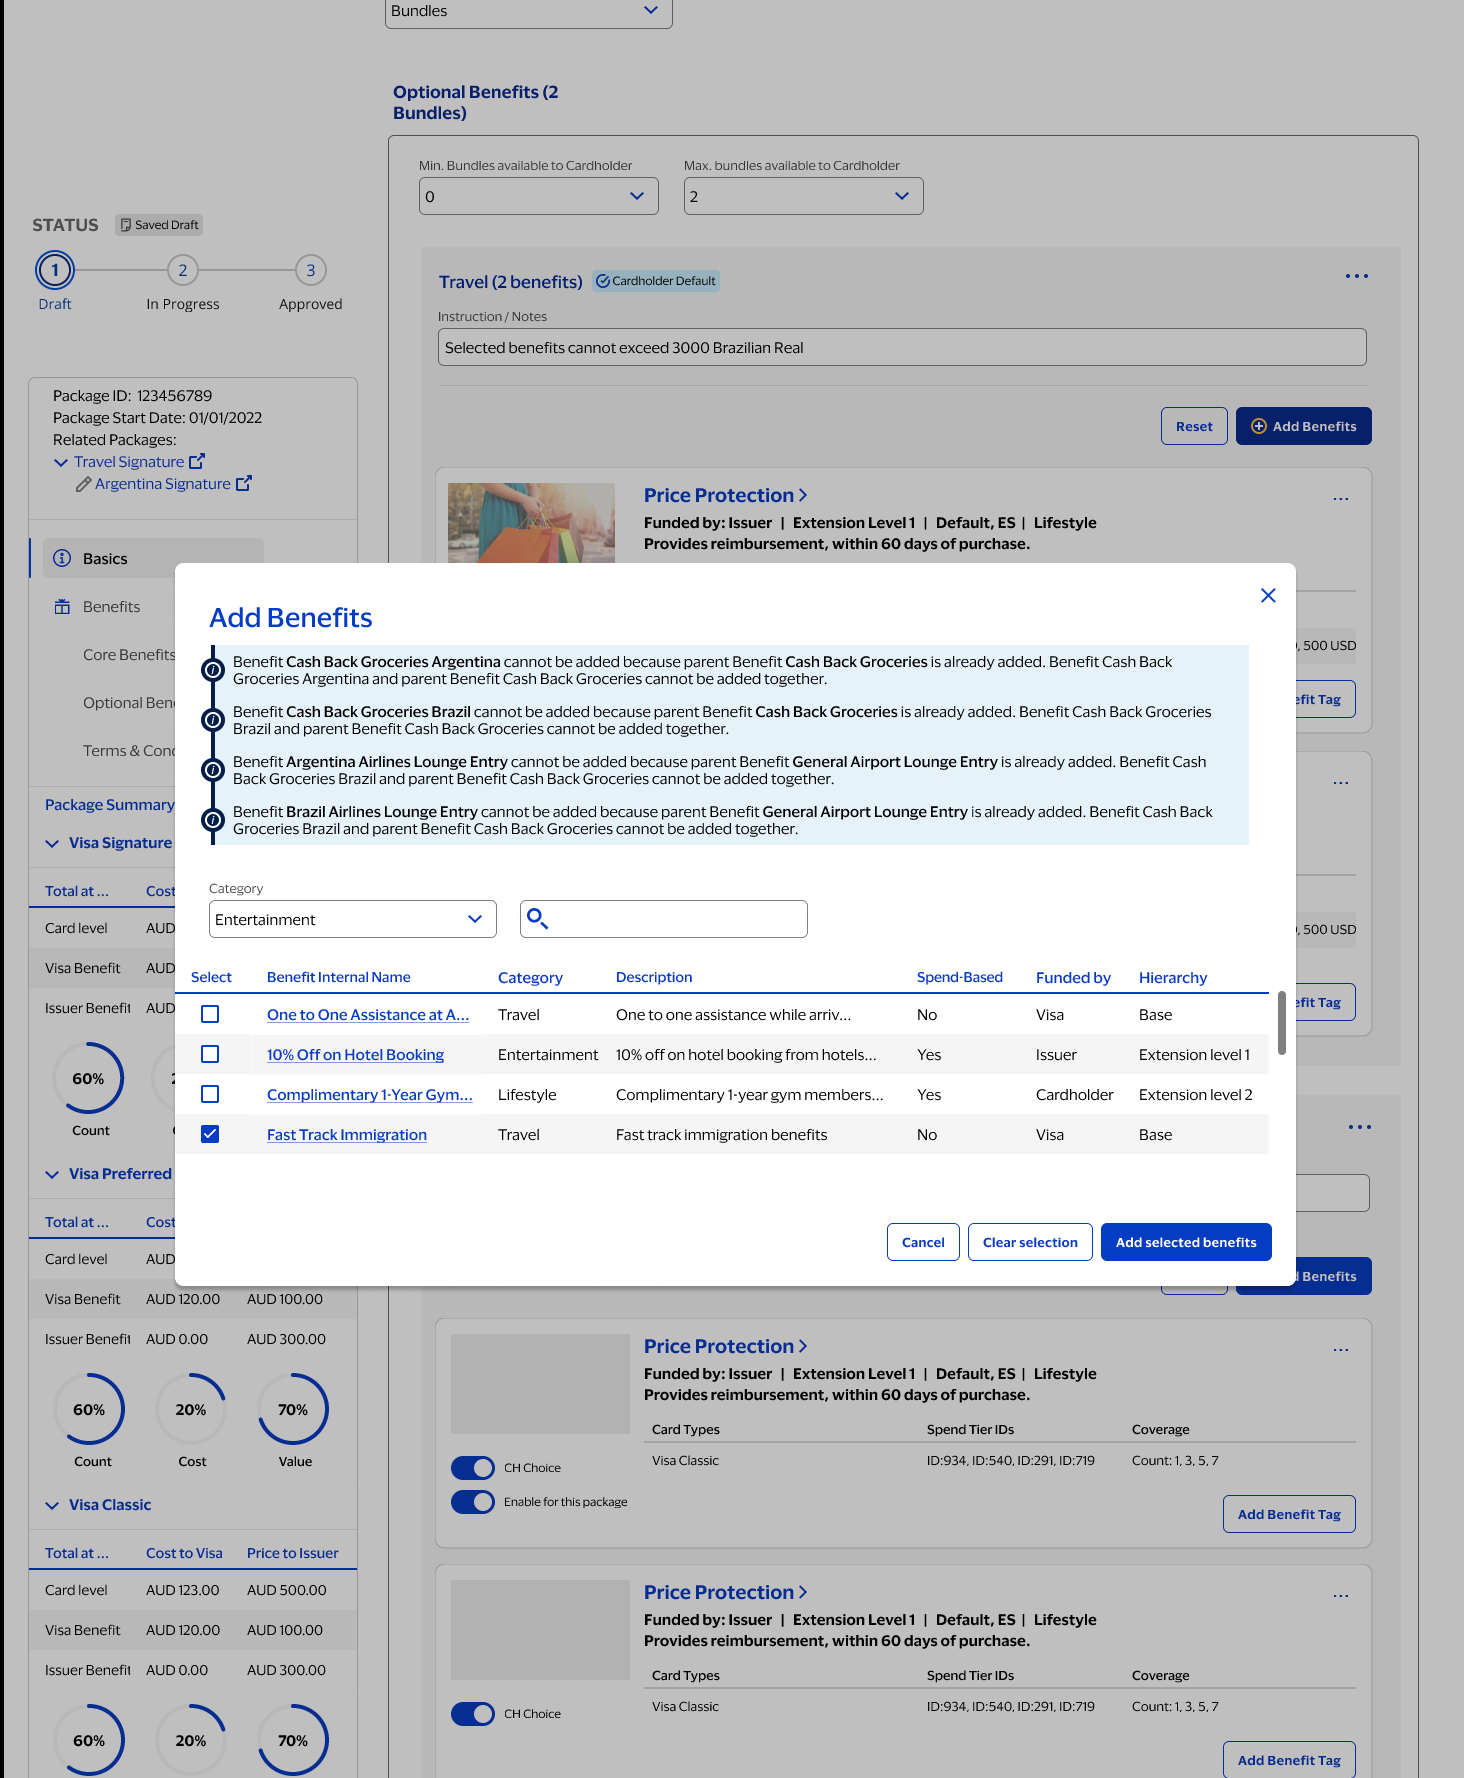Click the Visa Preferred 70% Value progress ring
Image resolution: width=1464 pixels, height=1778 pixels.
(x=293, y=1409)
